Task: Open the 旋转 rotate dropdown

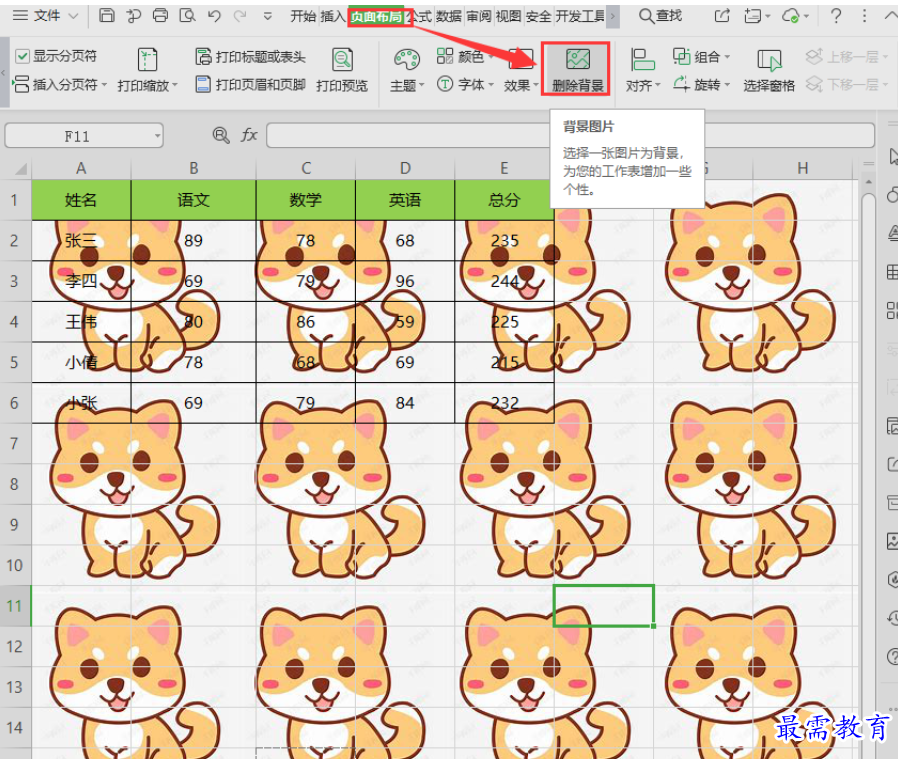Action: pyautogui.click(x=701, y=85)
